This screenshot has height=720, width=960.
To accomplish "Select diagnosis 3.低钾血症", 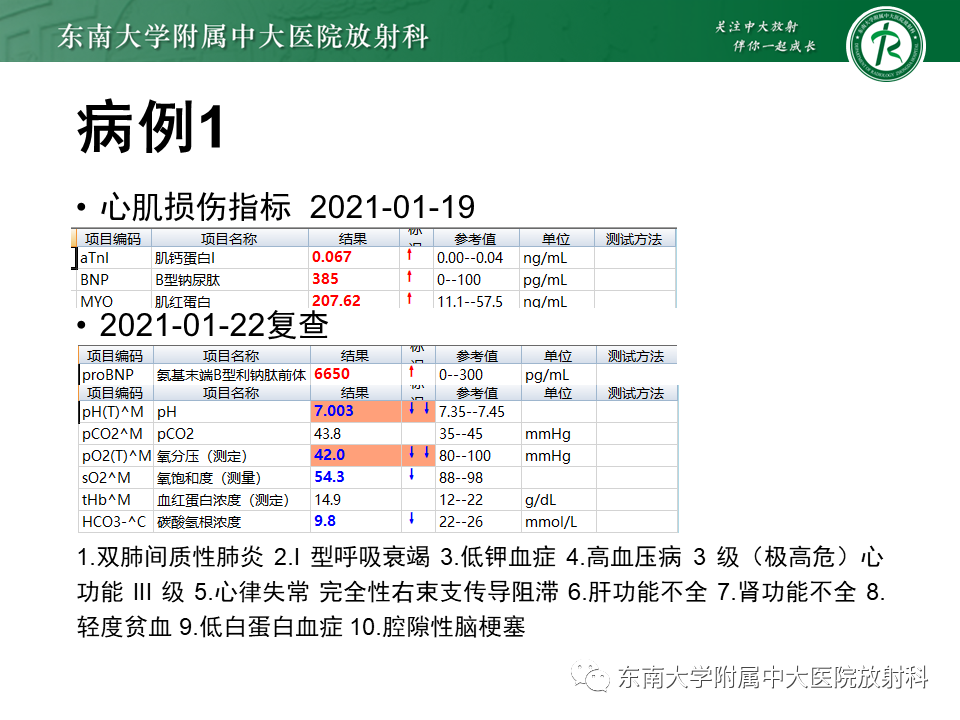I will click(498, 557).
